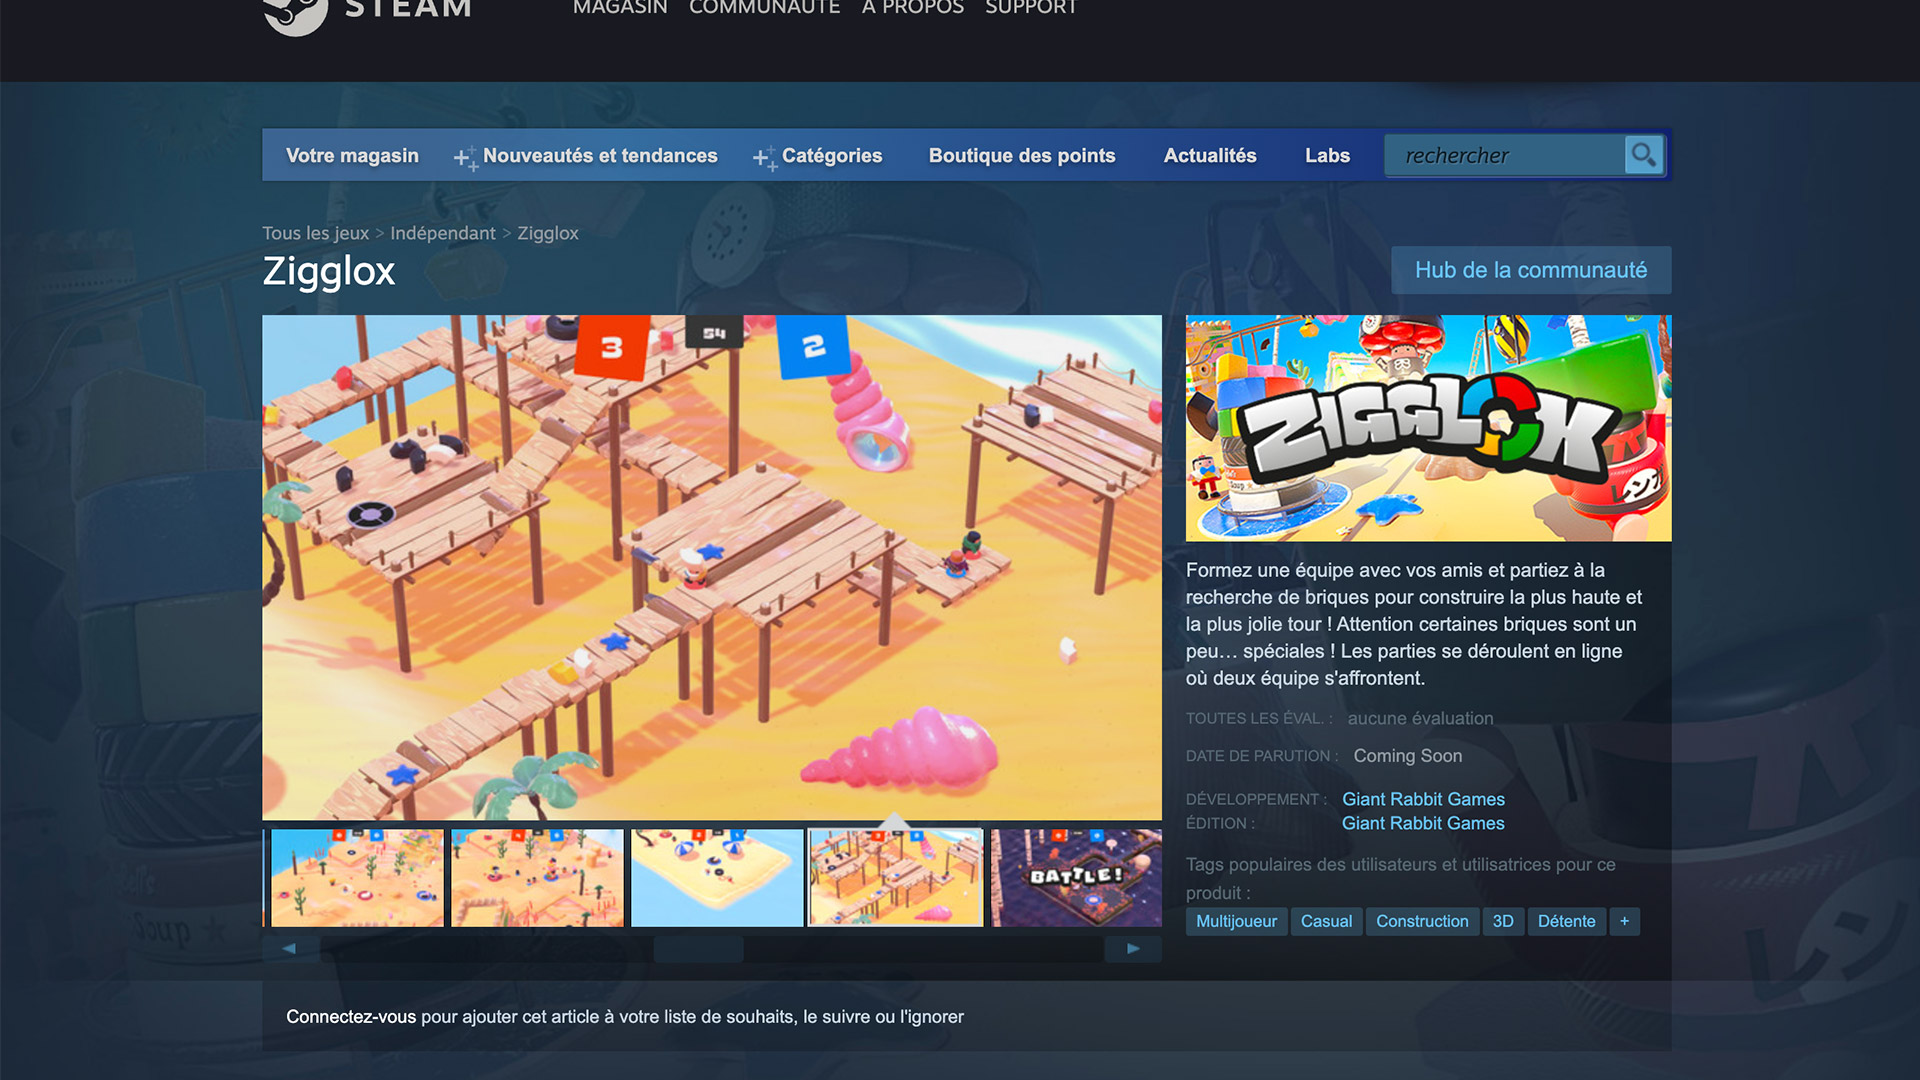
Task: Follow the Tous les jeux breadcrumb
Action: point(315,233)
